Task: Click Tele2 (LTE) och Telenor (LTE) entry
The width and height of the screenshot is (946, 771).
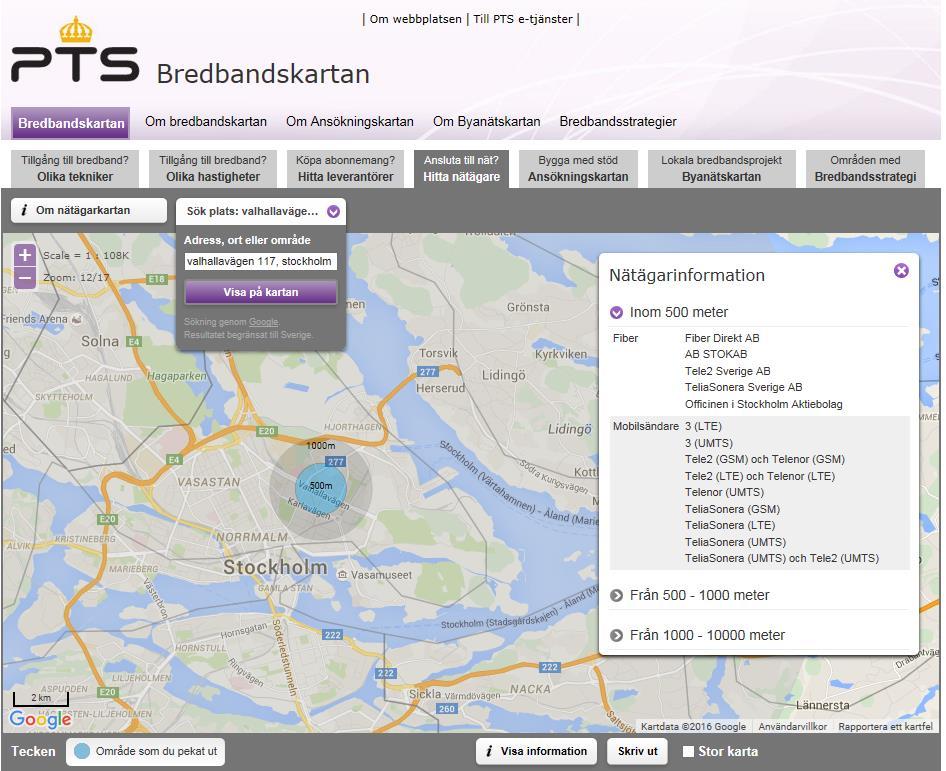Action: tap(760, 476)
